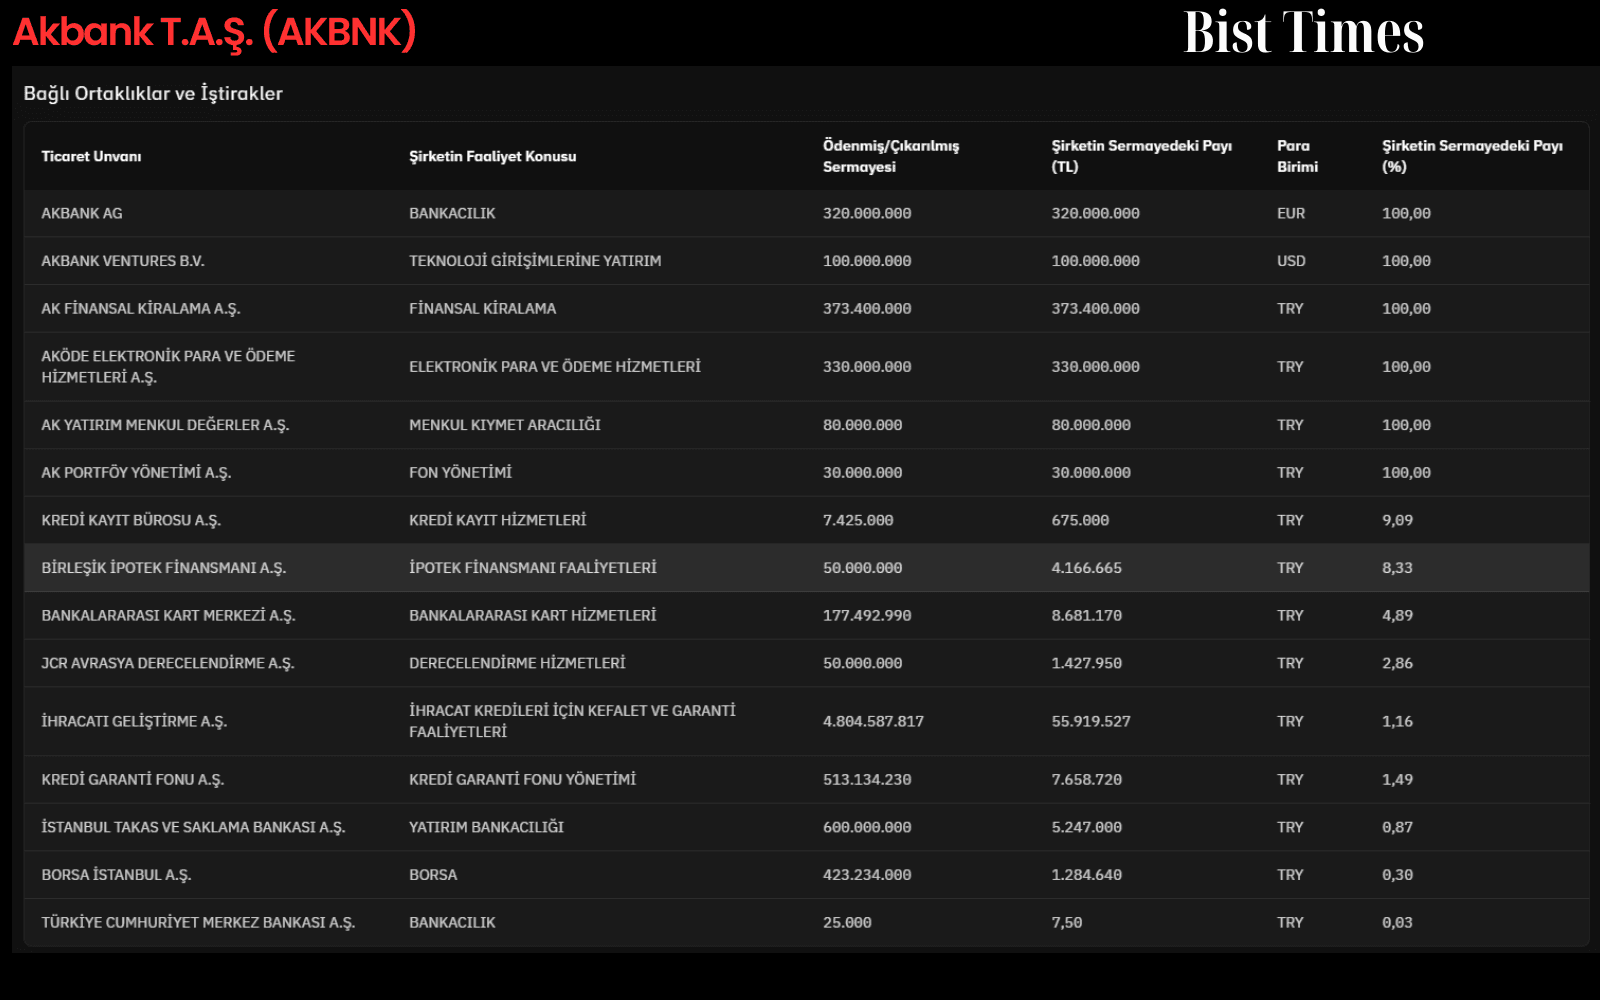Viewport: 1600px width, 1000px height.
Task: Select BANKALARARASI KART MERKEZİ A.Ş. cell
Action: tap(168, 616)
